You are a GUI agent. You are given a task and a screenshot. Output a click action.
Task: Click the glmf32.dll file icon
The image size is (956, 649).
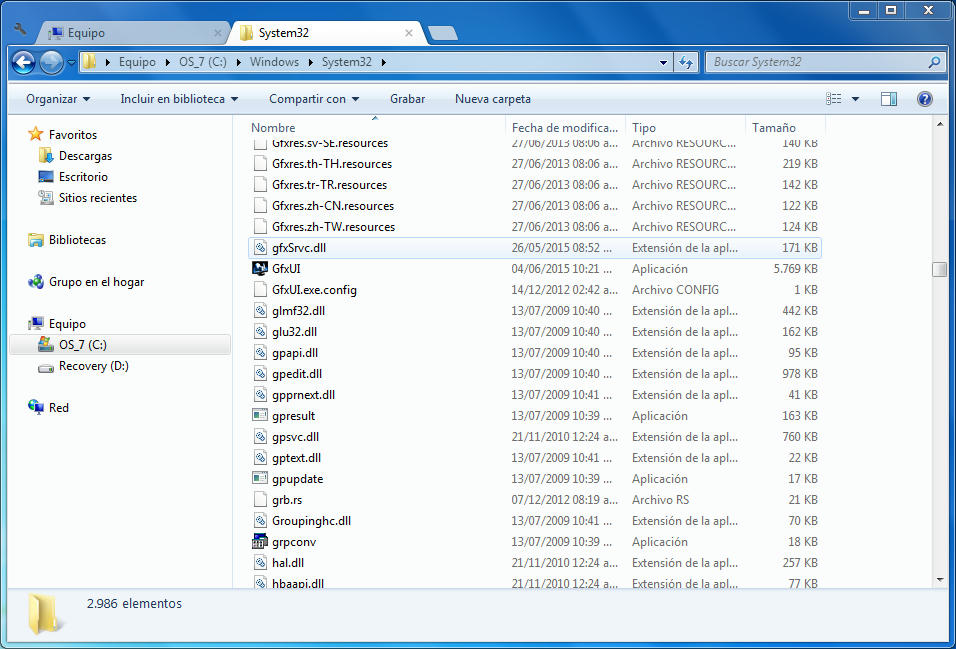tap(260, 310)
